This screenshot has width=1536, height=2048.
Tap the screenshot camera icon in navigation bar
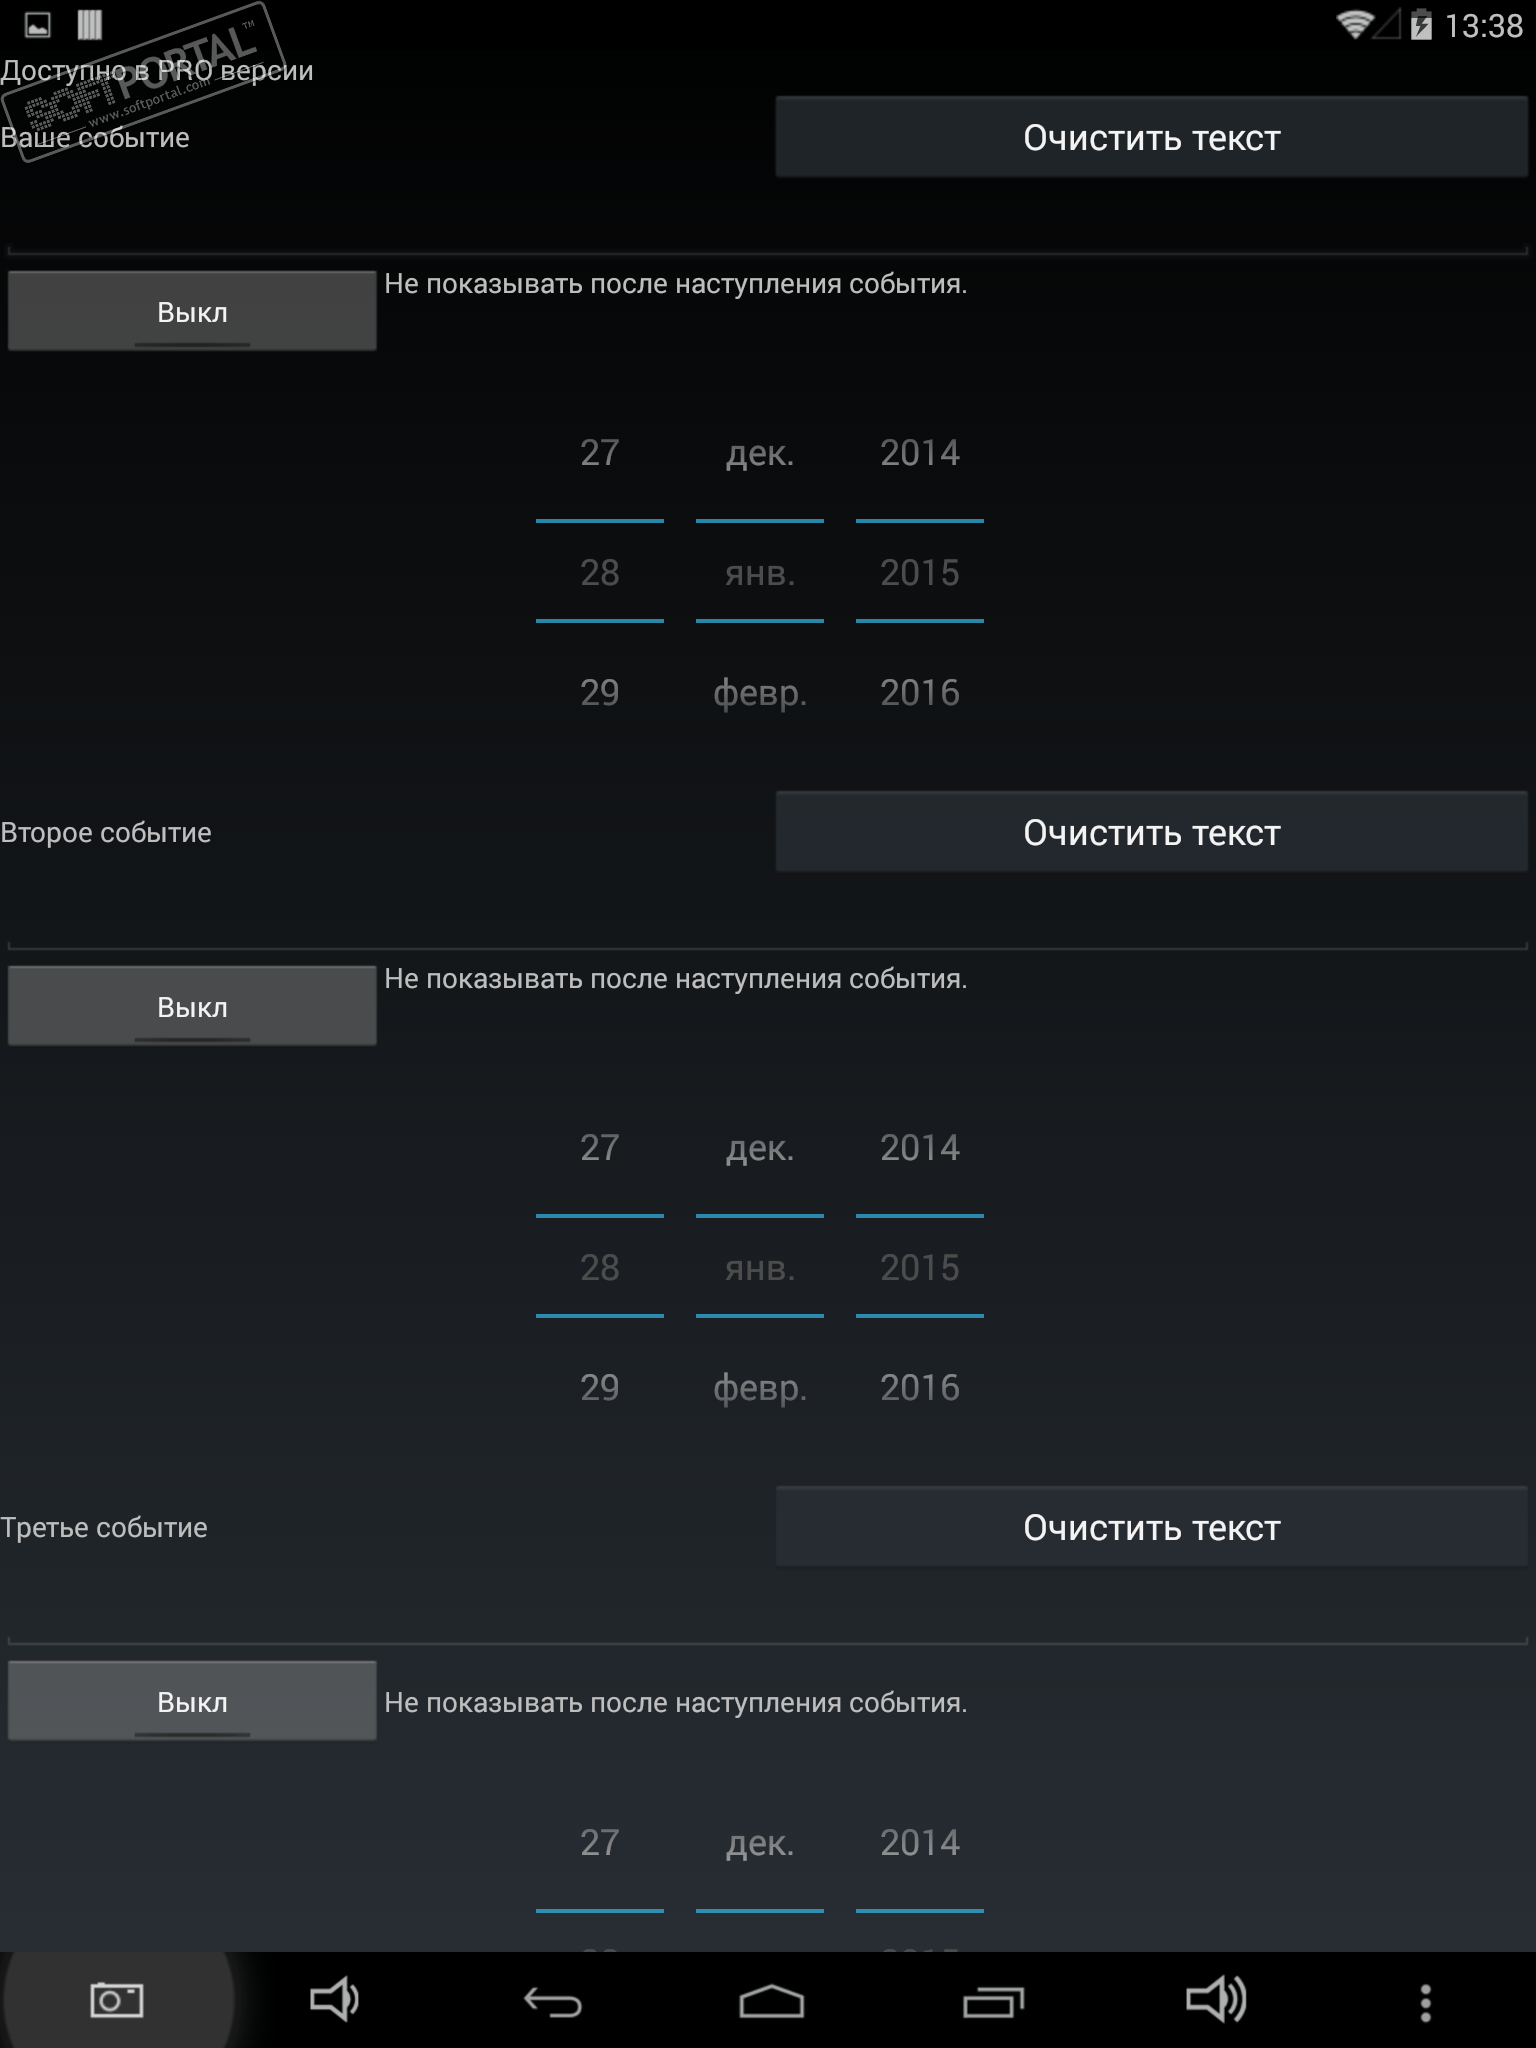(117, 2000)
